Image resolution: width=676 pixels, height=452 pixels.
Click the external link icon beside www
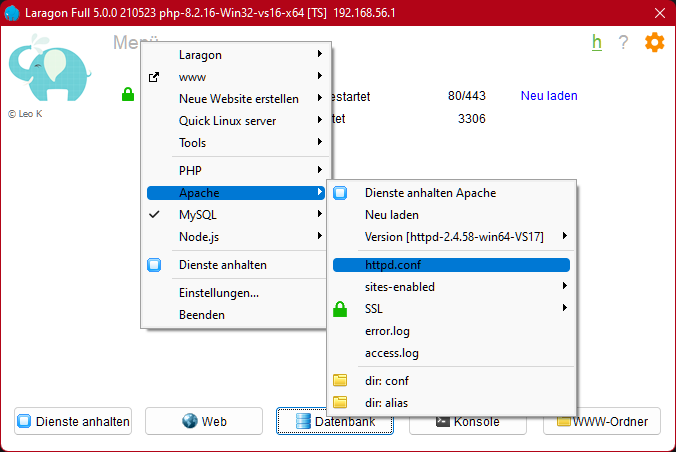coord(154,77)
